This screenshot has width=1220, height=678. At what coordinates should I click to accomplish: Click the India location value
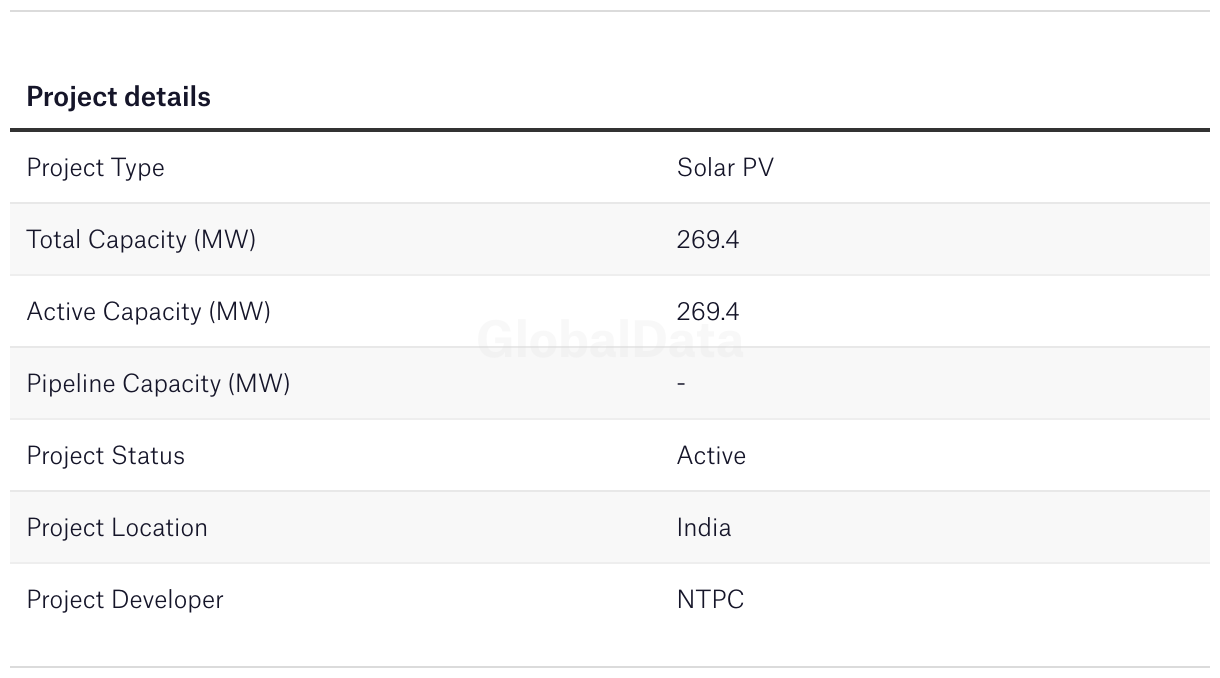click(704, 527)
